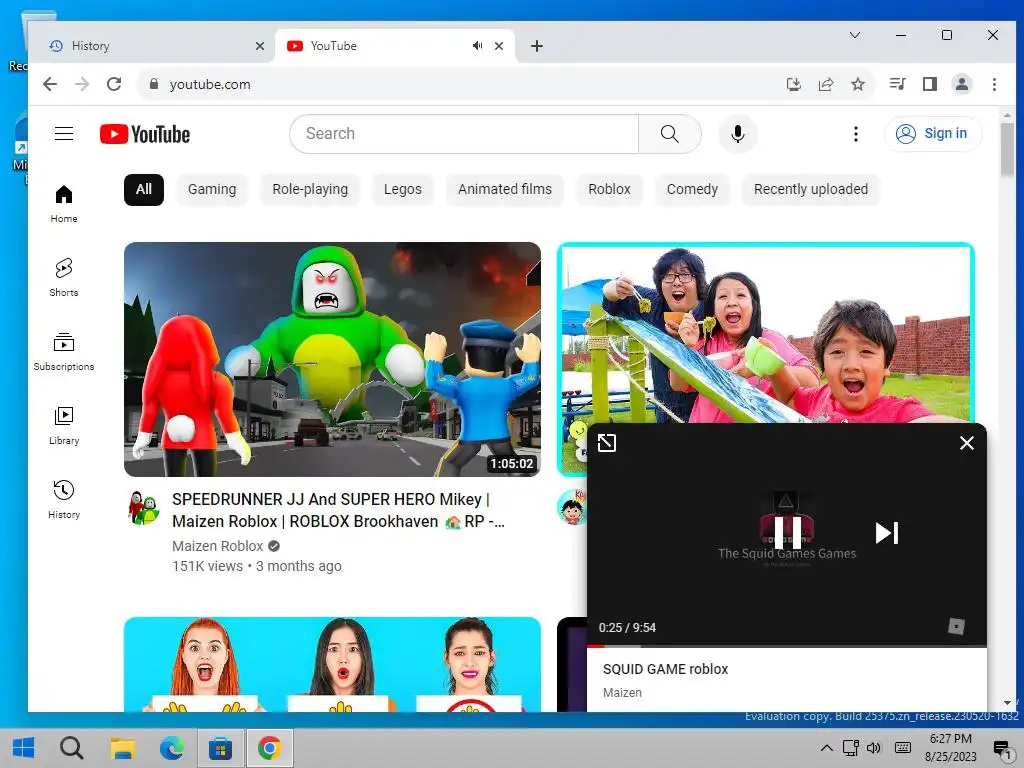The width and height of the screenshot is (1024, 768).
Task: Reload the YouTube page
Action: 114,84
